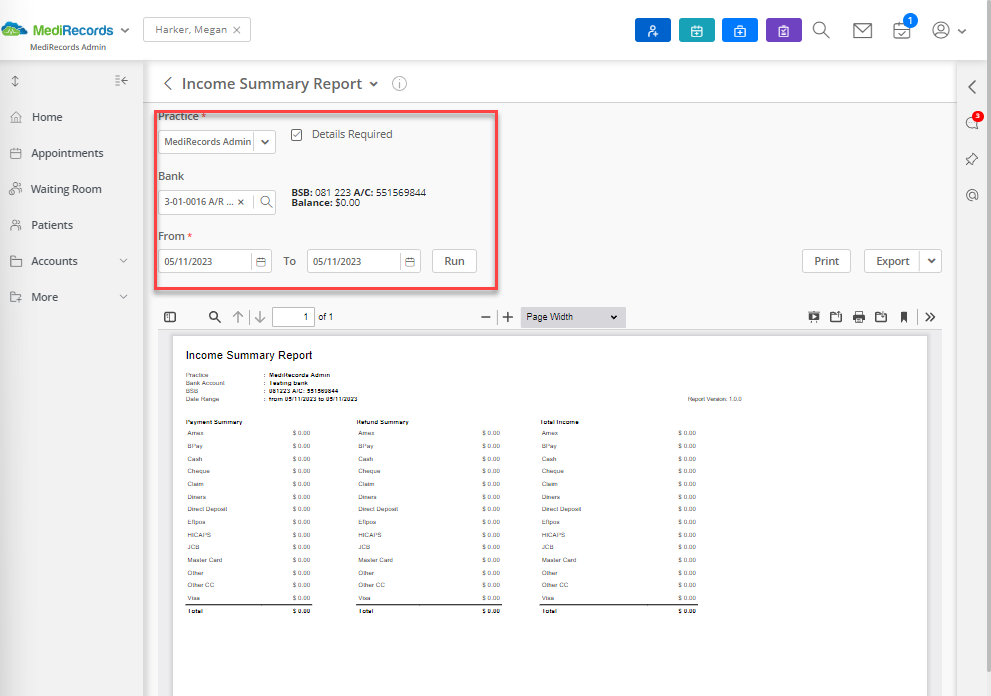
Task: Open the Income Summary Report title dropdown
Action: click(374, 84)
